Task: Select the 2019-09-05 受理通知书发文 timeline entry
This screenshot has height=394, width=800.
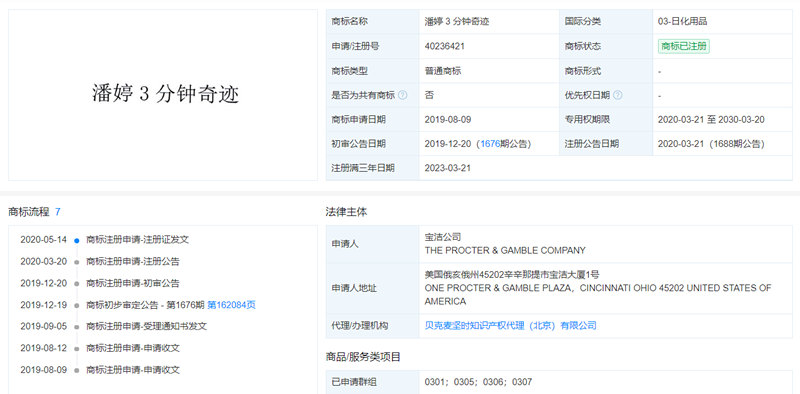Action: [x=114, y=326]
